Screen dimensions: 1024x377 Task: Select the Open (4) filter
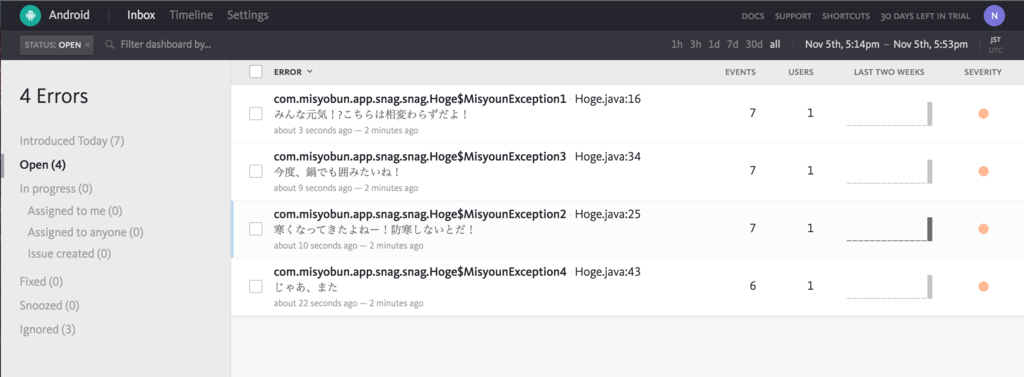(42, 165)
